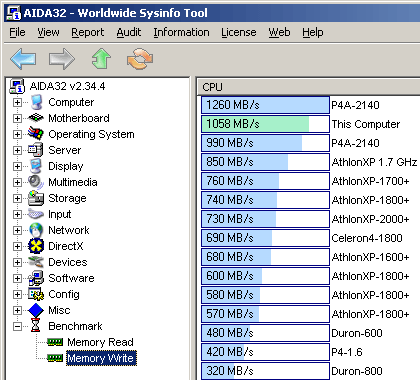420x380 pixels.
Task: Click the blue Back arrow toolbar icon
Action: point(23,59)
